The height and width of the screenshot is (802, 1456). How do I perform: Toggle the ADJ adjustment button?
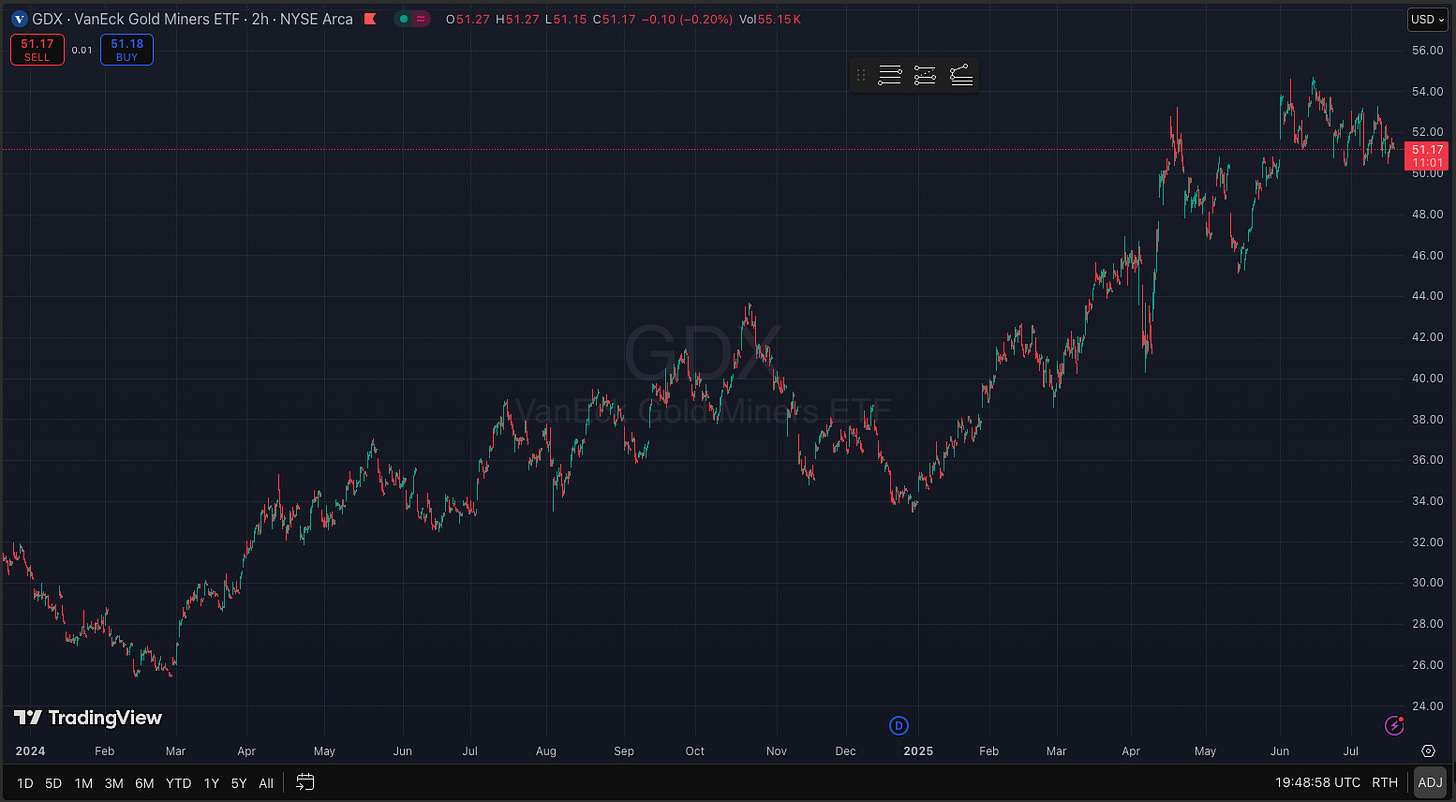(1430, 783)
